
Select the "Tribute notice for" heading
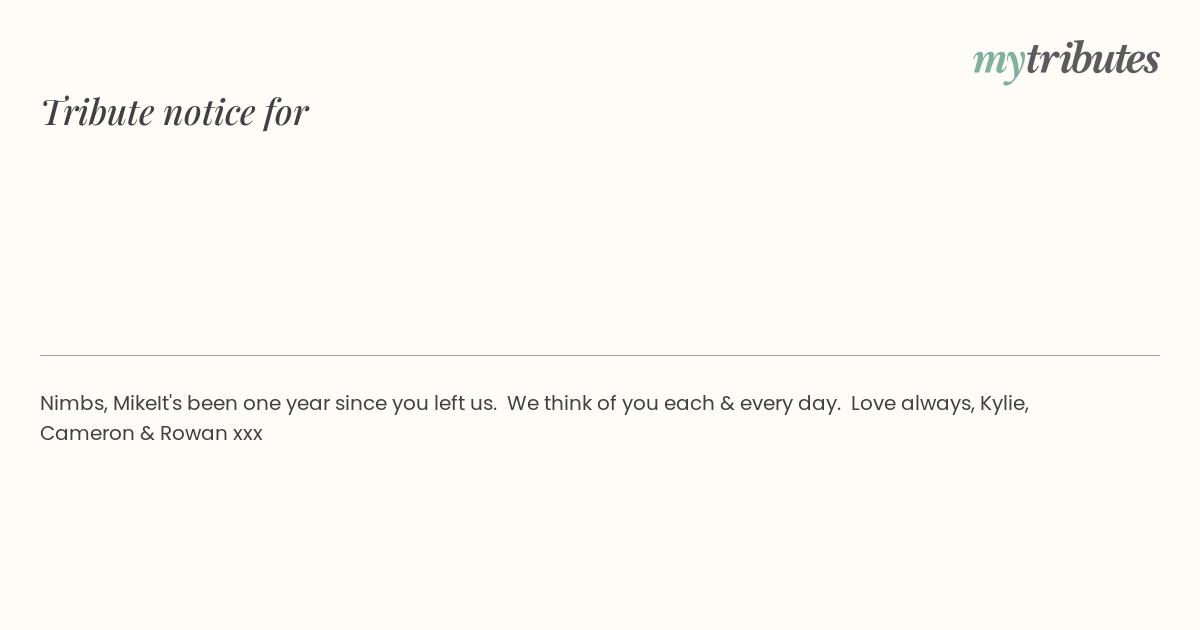[x=174, y=111]
